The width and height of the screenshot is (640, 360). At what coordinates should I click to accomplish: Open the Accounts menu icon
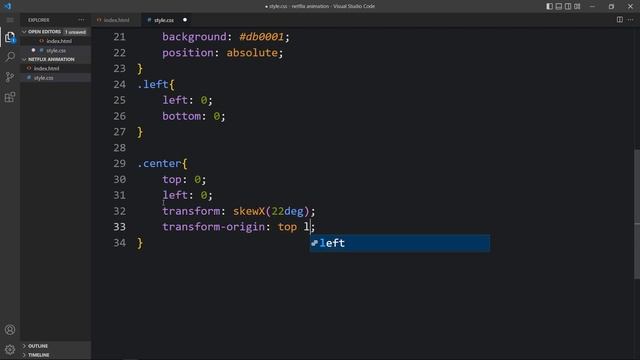click(x=10, y=329)
